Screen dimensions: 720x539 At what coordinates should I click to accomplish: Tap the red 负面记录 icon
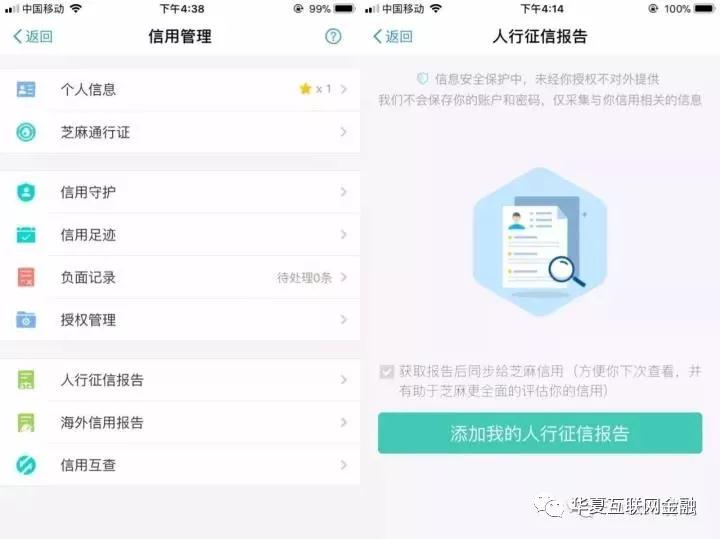[x=26, y=277]
